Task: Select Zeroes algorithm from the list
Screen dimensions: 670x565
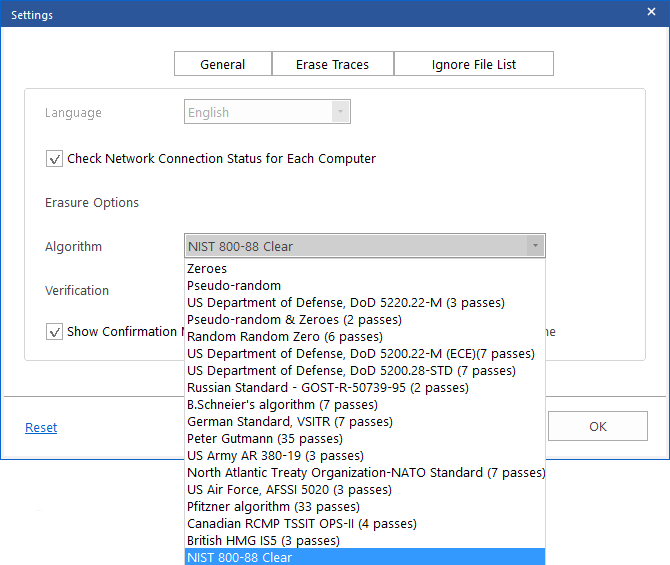Action: point(365,268)
